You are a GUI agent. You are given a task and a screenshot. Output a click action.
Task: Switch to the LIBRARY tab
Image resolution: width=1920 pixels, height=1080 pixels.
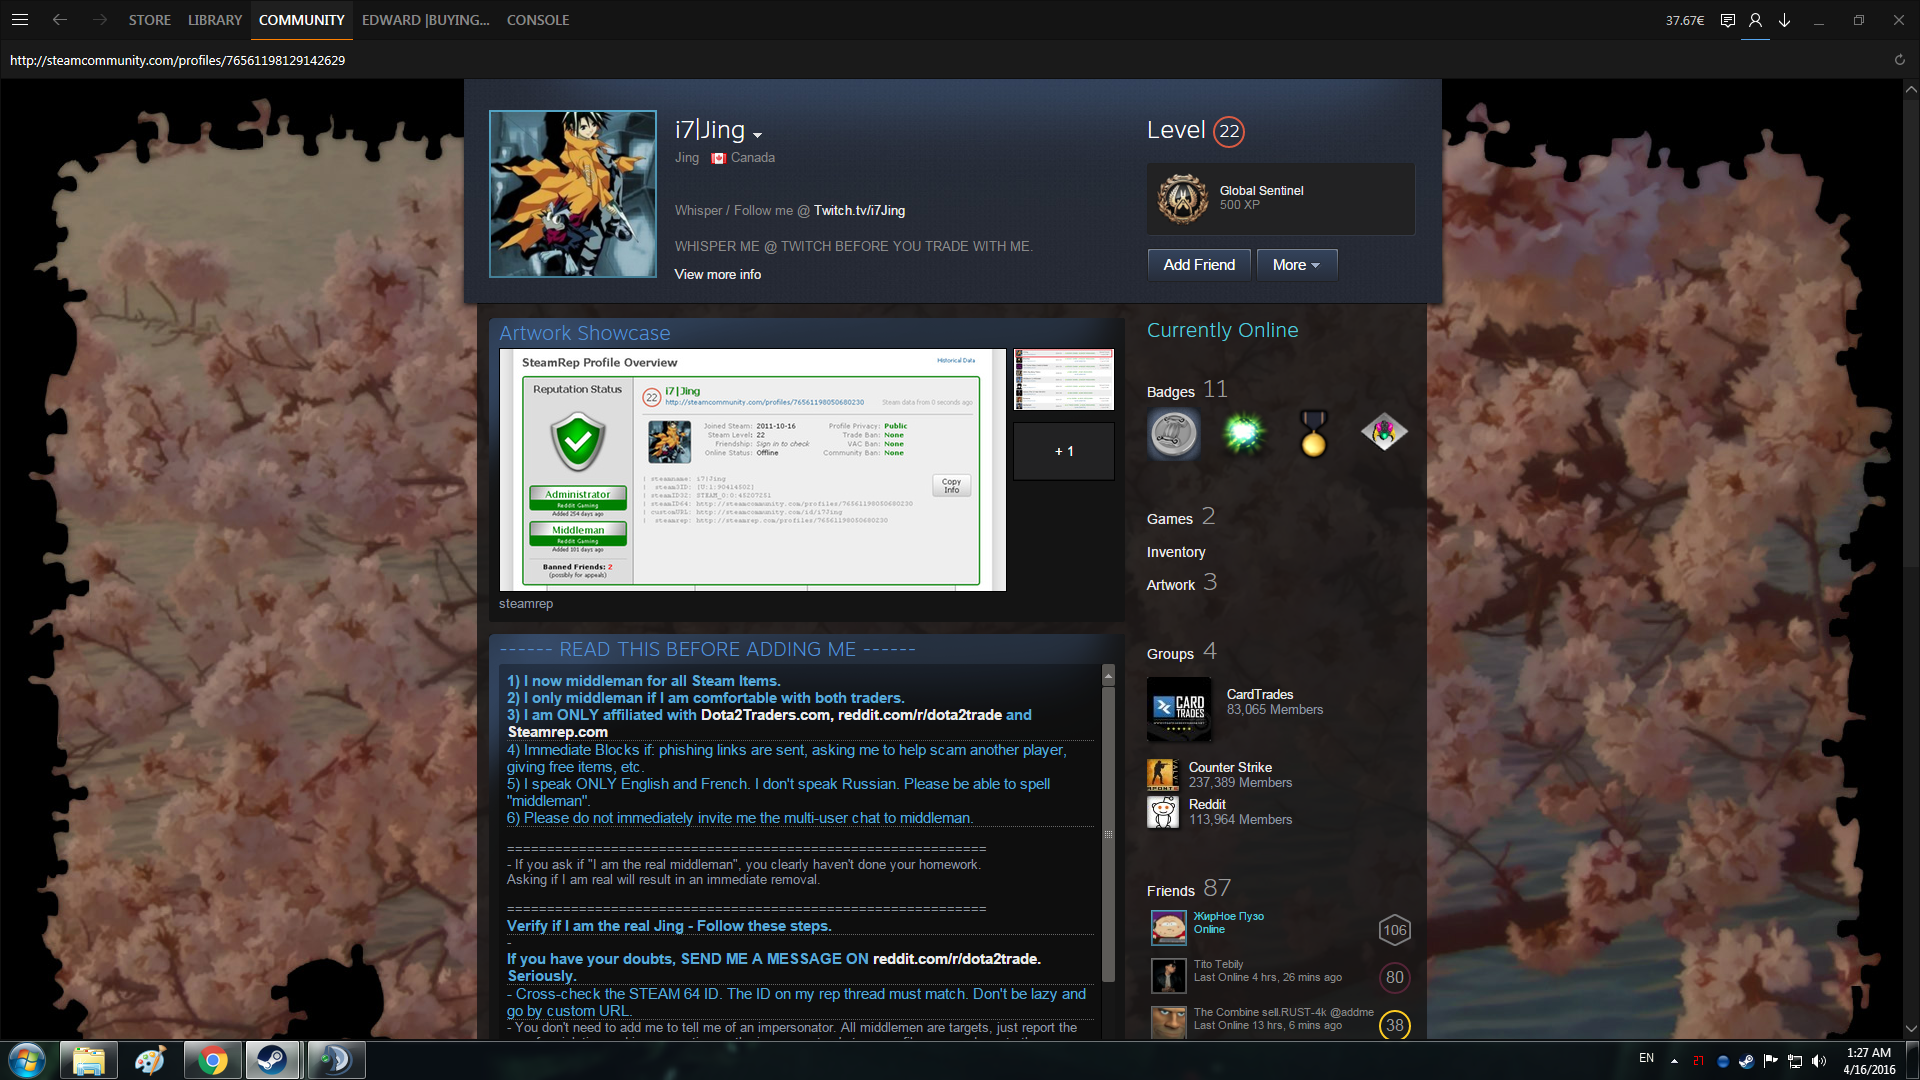215,20
